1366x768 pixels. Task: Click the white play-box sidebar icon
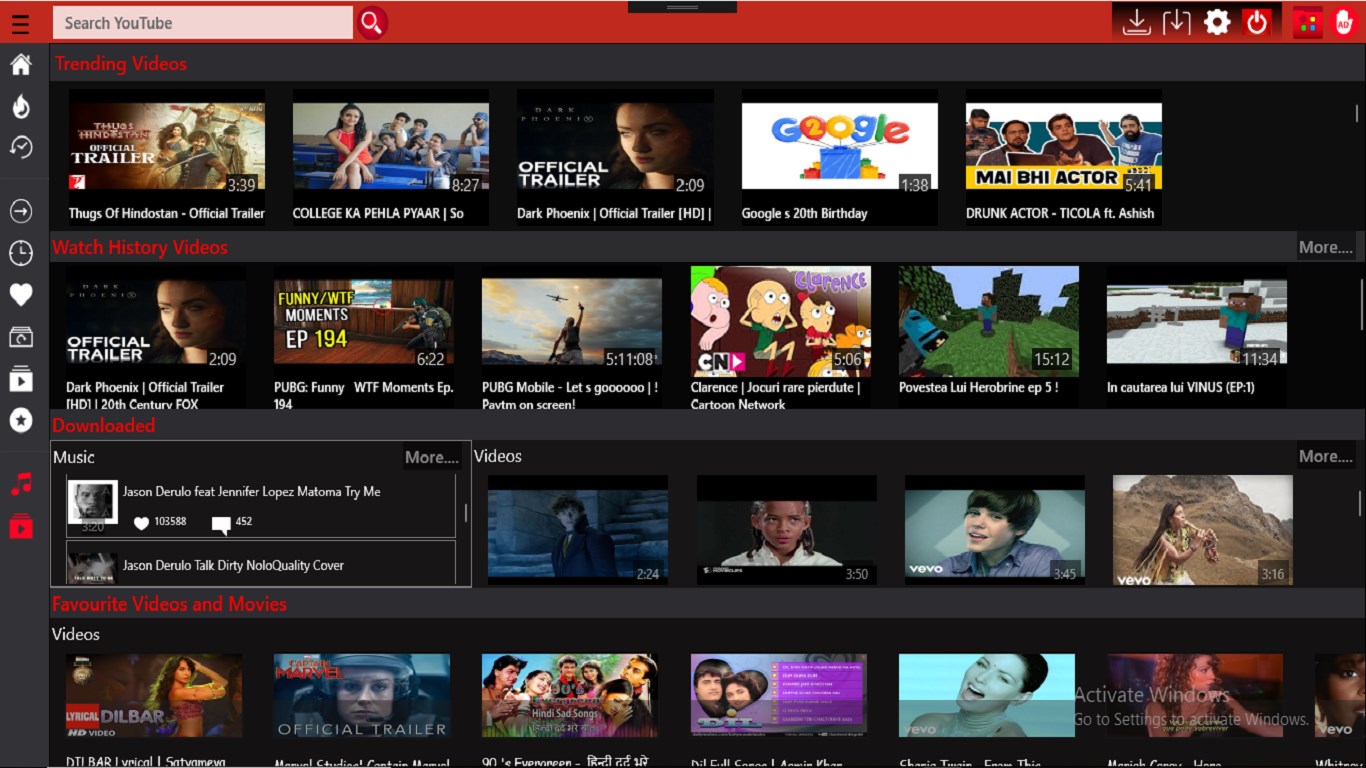pos(21,379)
